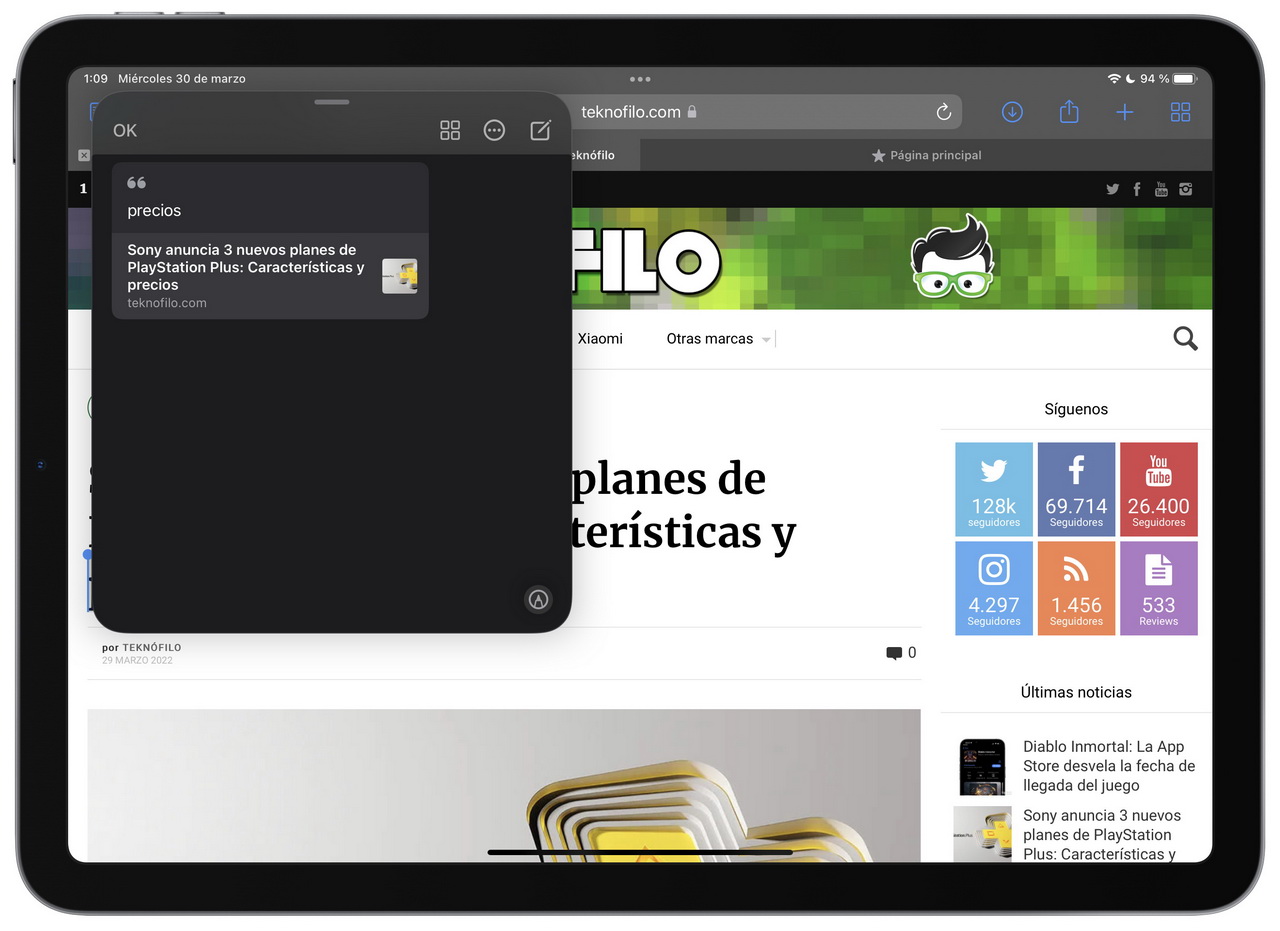Tap the 1:09 clock in status bar

[96, 79]
